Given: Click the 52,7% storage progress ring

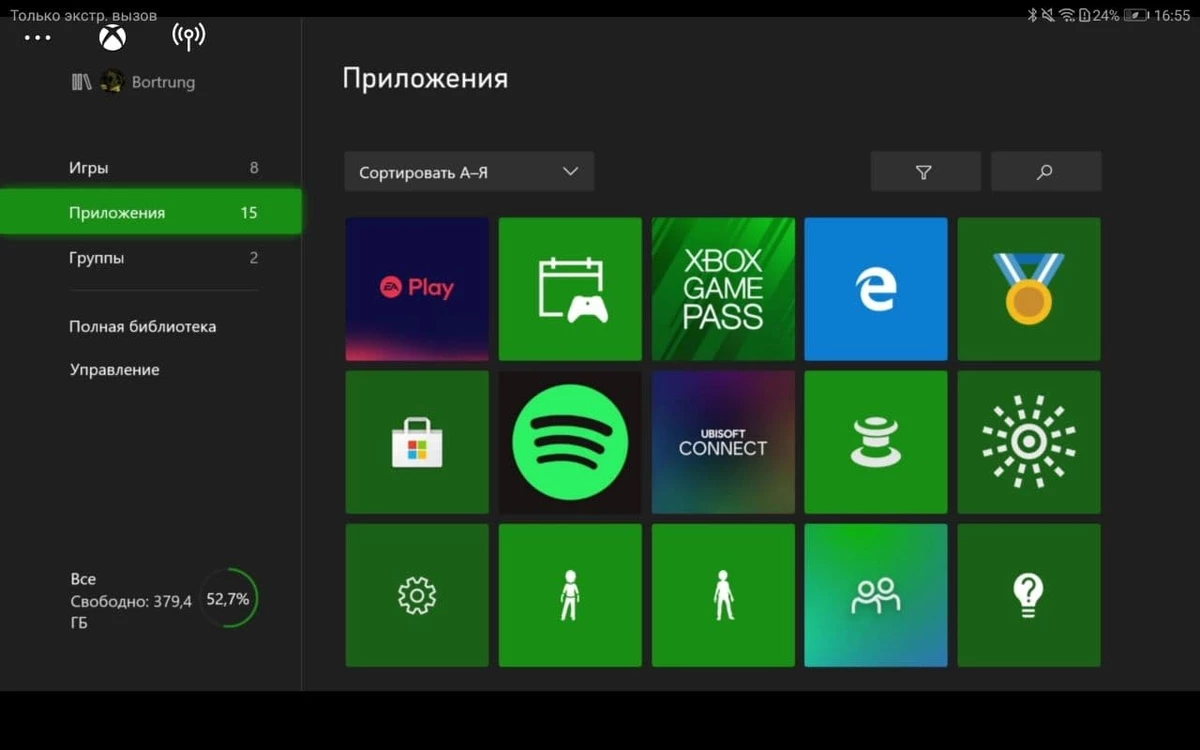Looking at the screenshot, I should (228, 599).
